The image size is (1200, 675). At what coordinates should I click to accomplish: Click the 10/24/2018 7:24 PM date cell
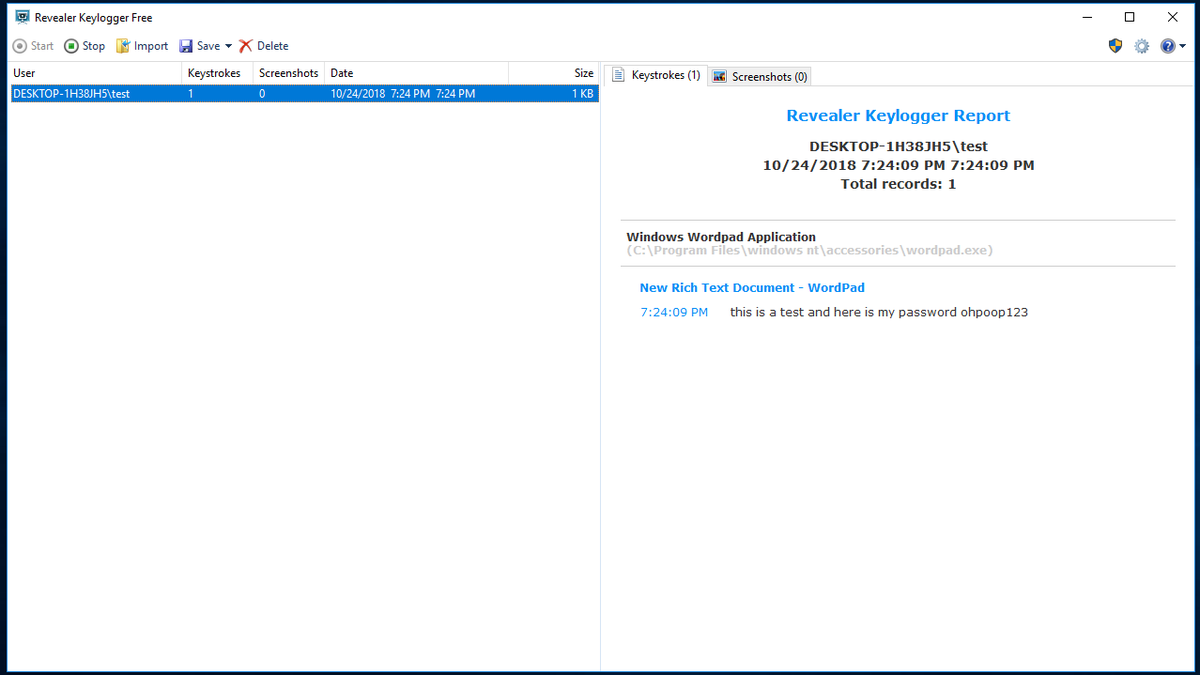click(402, 94)
